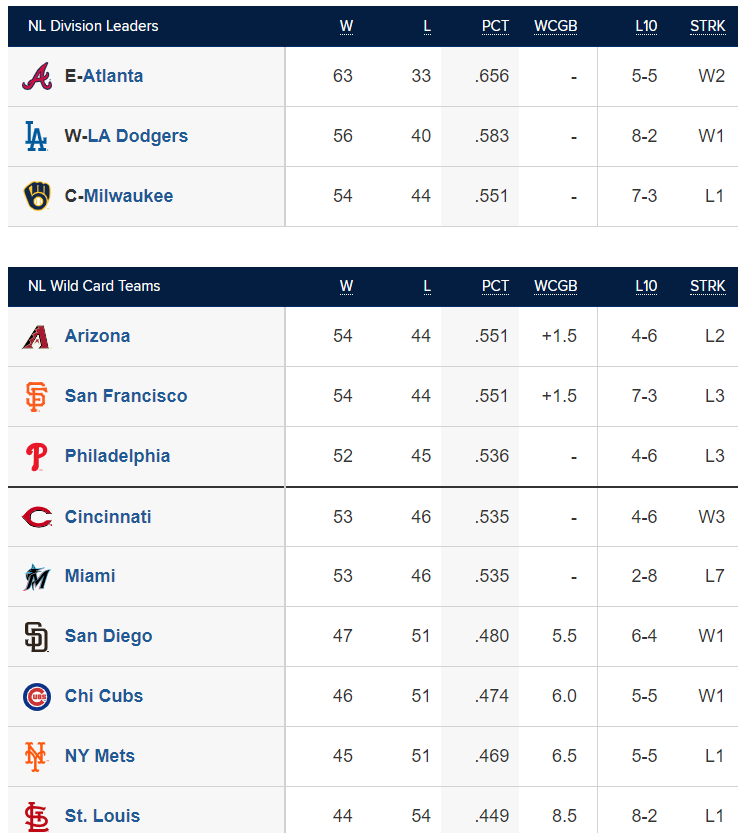
Task: Click the San Diego Padres logo
Action: [37, 636]
